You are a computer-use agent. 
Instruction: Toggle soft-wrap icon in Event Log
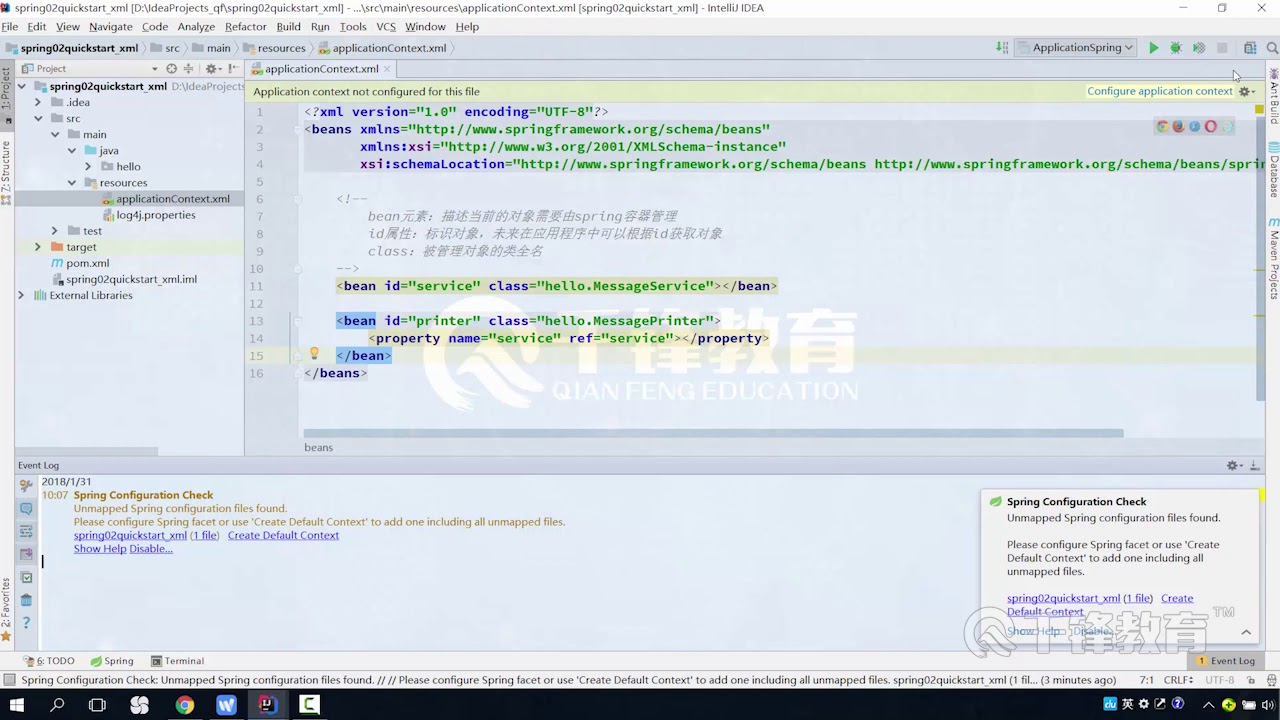click(26, 532)
